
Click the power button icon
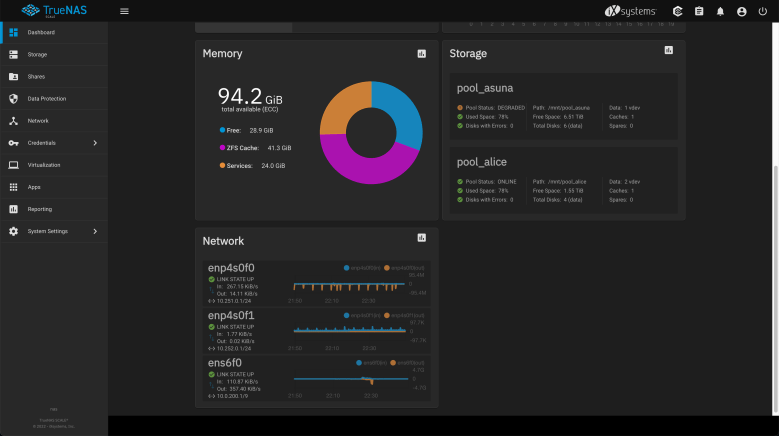pos(762,11)
